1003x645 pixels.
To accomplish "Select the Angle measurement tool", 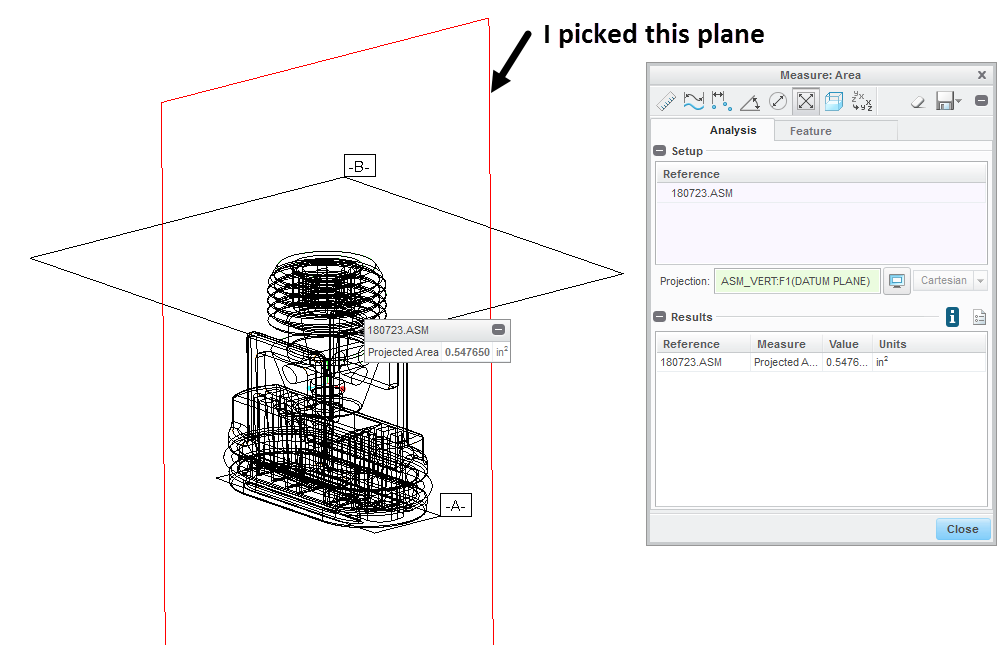I will pyautogui.click(x=750, y=101).
